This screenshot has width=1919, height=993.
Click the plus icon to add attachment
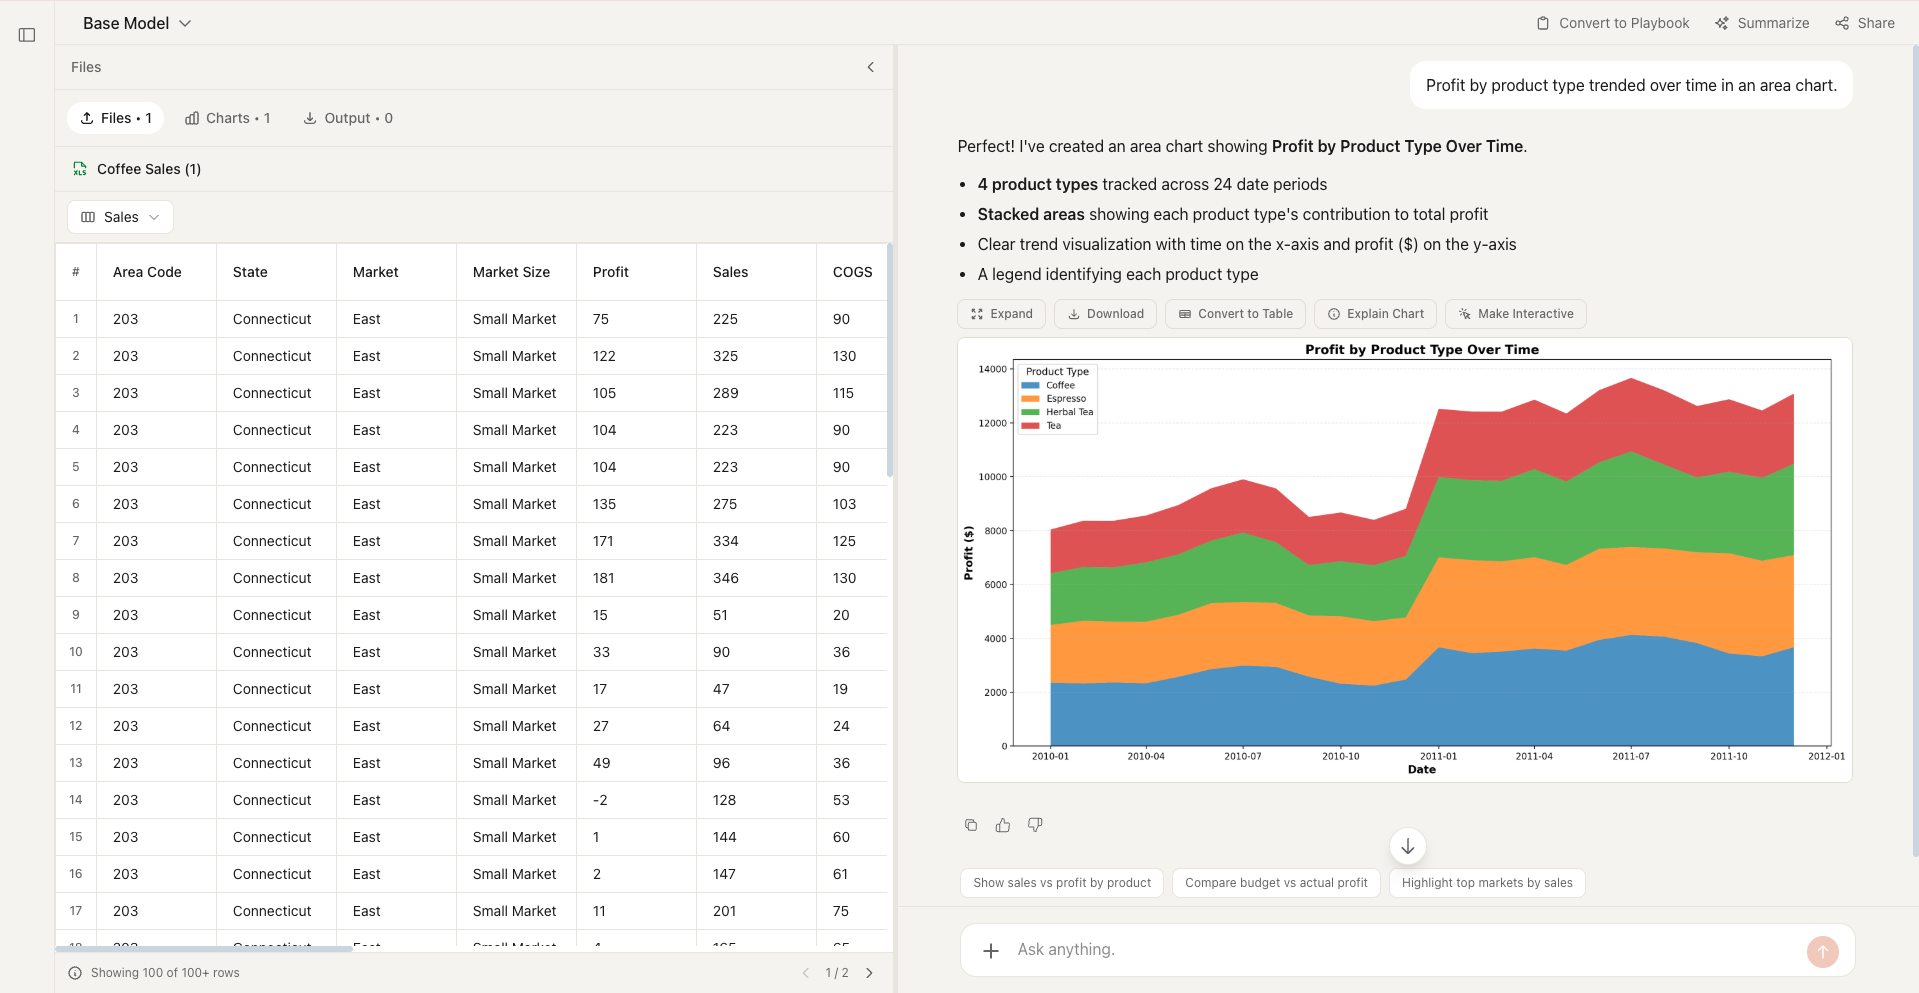click(x=991, y=950)
